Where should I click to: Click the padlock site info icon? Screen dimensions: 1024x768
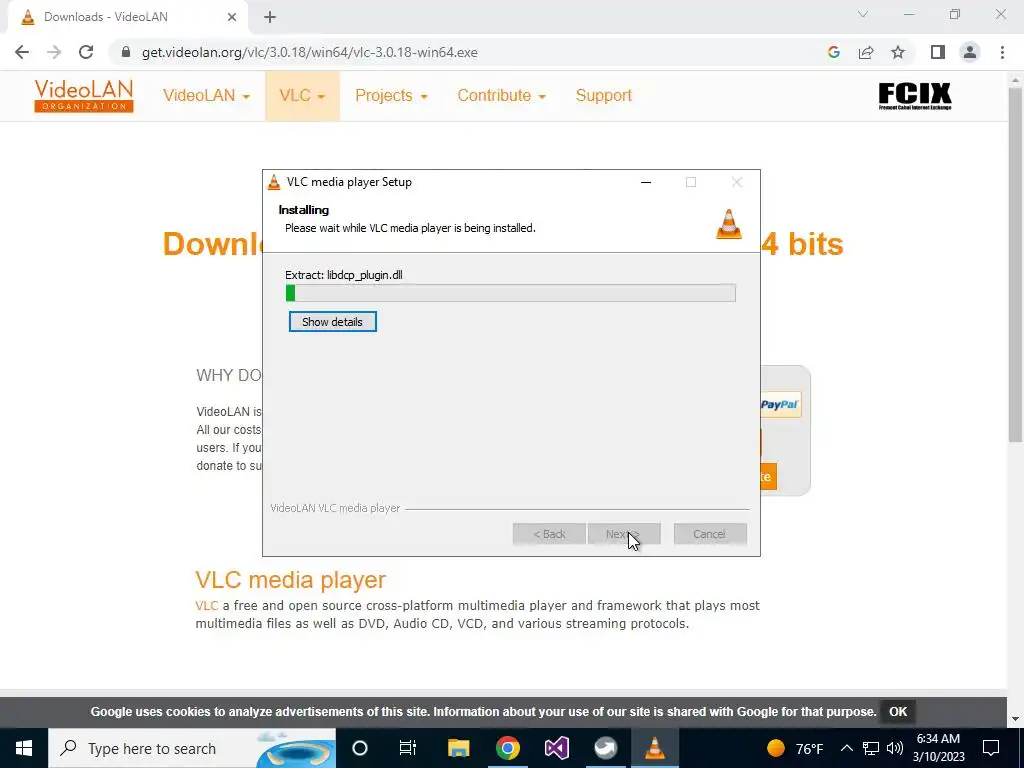(125, 52)
